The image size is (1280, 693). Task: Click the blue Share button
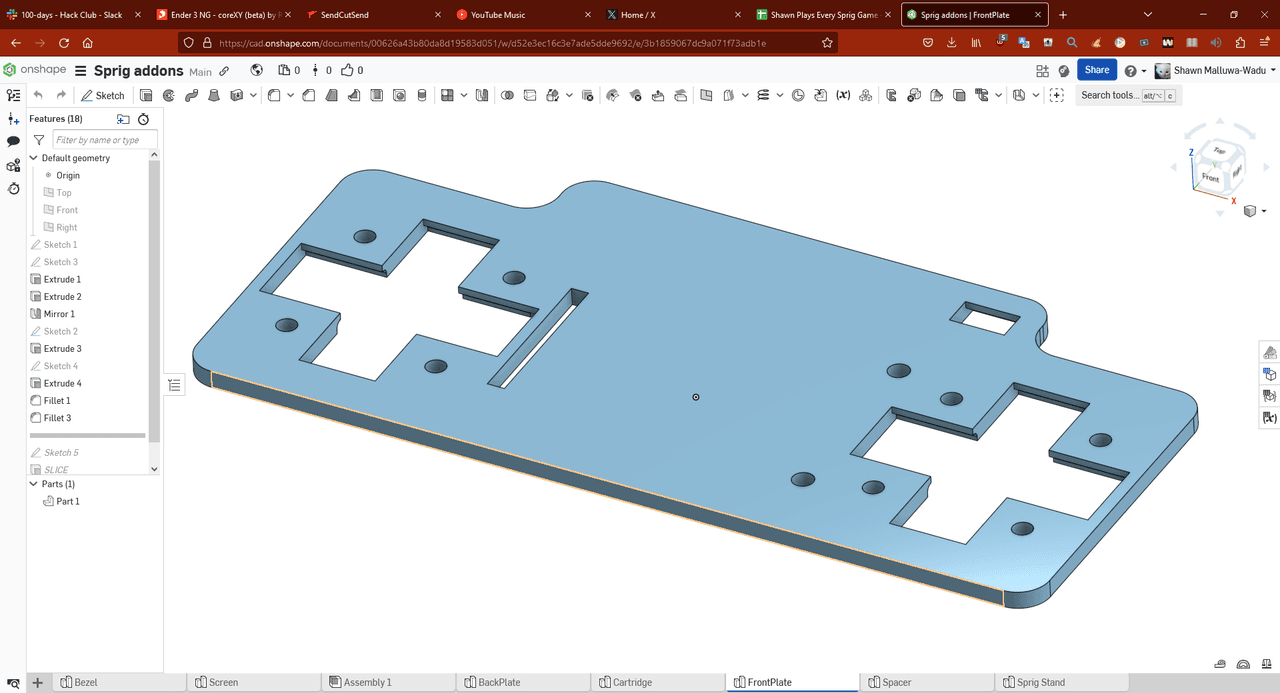pyautogui.click(x=1096, y=70)
